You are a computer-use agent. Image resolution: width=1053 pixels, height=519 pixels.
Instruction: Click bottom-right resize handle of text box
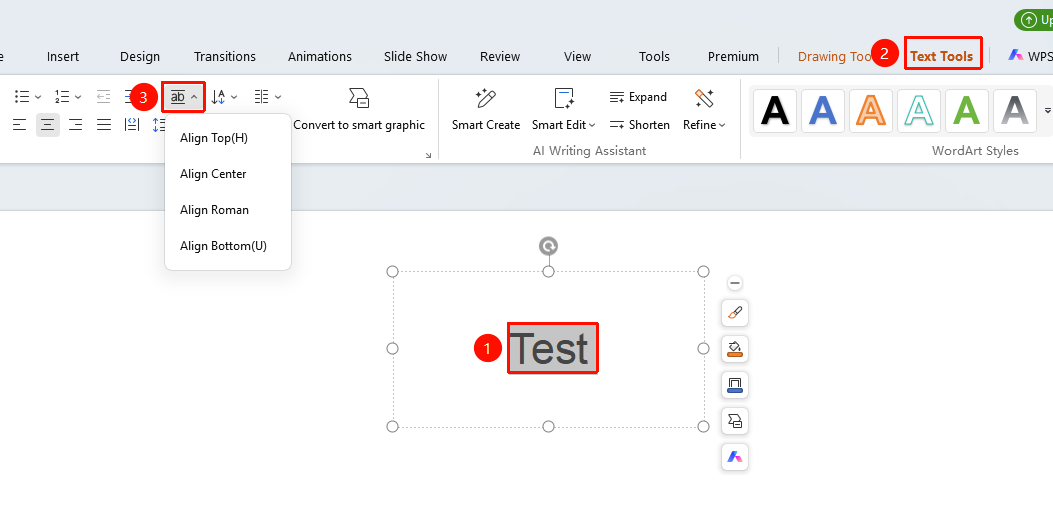[703, 426]
